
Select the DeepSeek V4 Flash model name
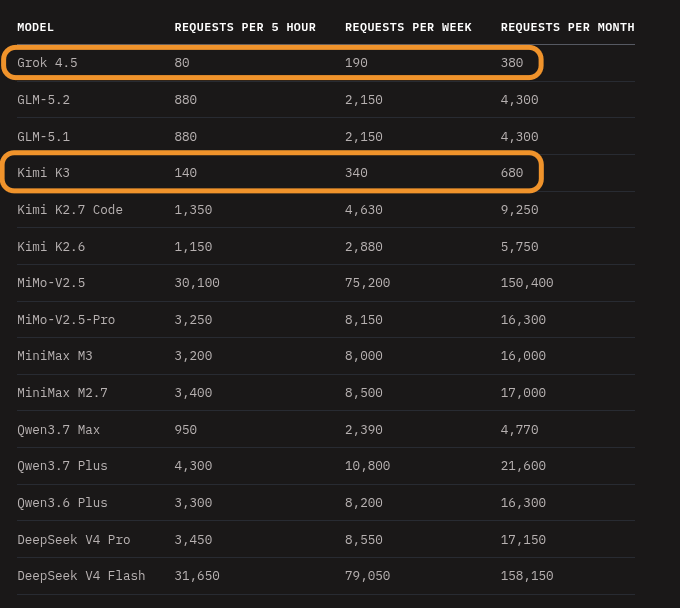81,576
